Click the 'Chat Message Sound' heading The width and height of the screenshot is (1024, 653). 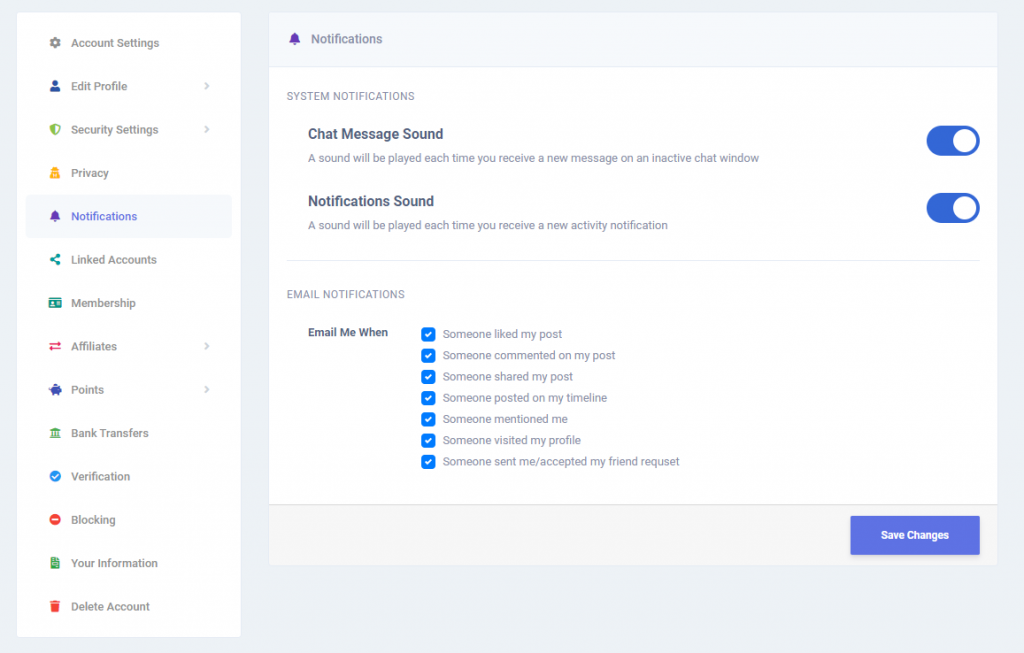[x=376, y=134]
